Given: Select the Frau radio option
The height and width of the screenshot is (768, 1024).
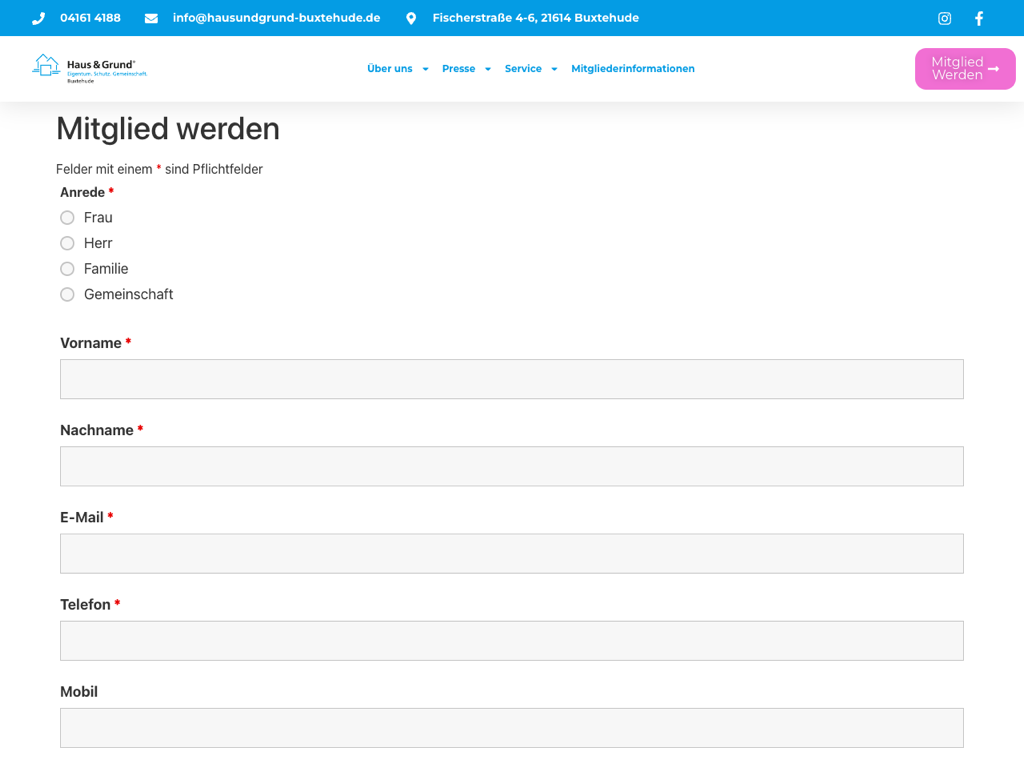Looking at the screenshot, I should tap(67, 217).
